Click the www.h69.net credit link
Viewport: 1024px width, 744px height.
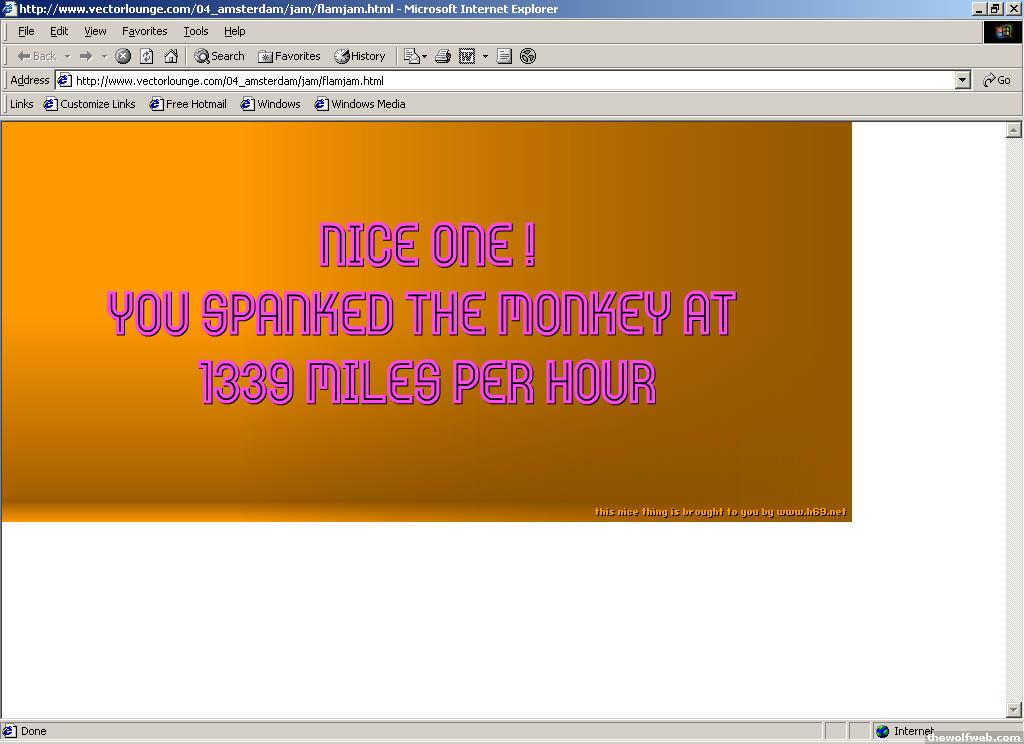(x=810, y=512)
